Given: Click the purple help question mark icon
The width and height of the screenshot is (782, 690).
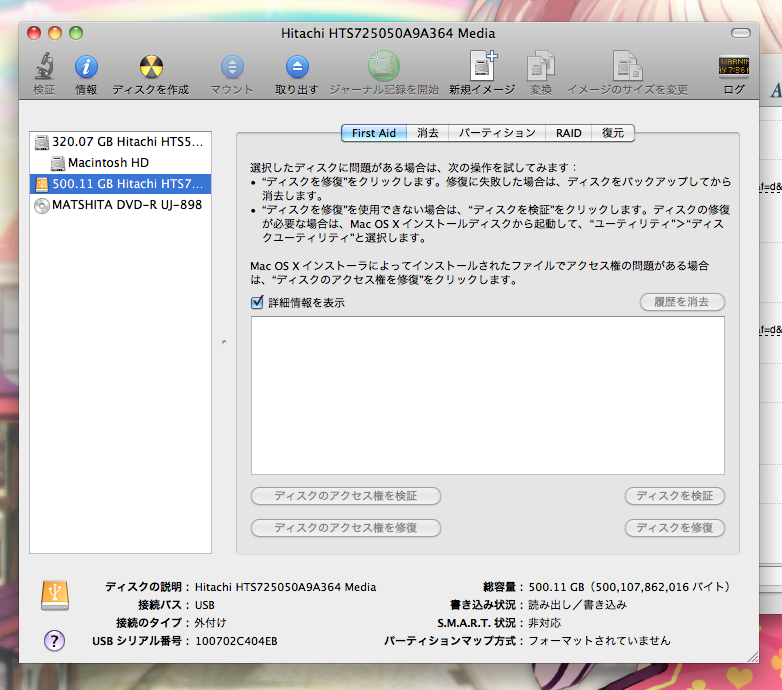Looking at the screenshot, I should tap(55, 641).
